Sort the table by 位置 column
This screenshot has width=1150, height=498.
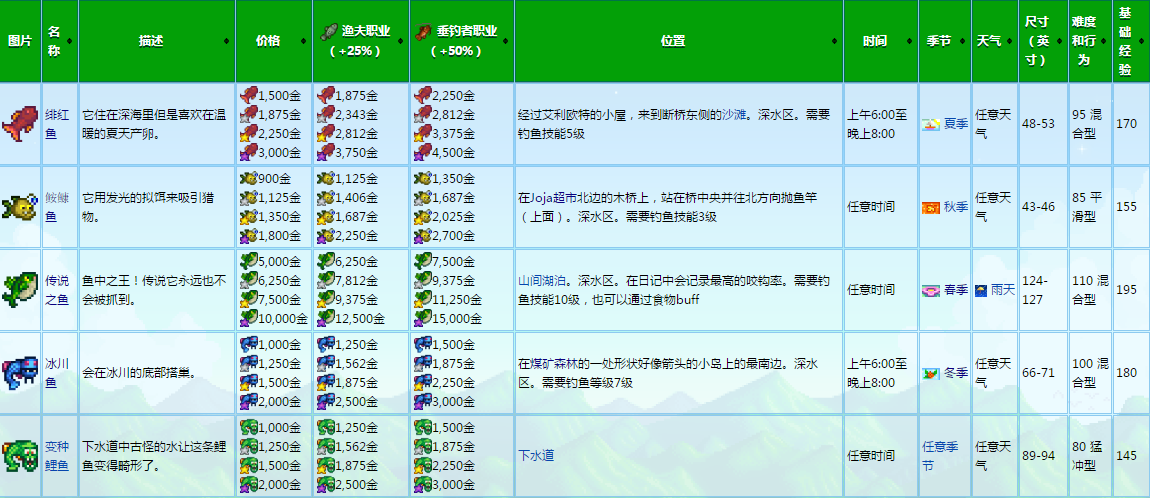679,41
